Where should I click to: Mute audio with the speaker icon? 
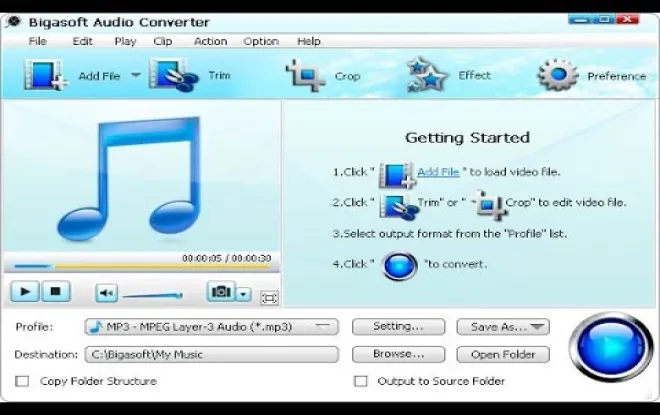coord(106,293)
